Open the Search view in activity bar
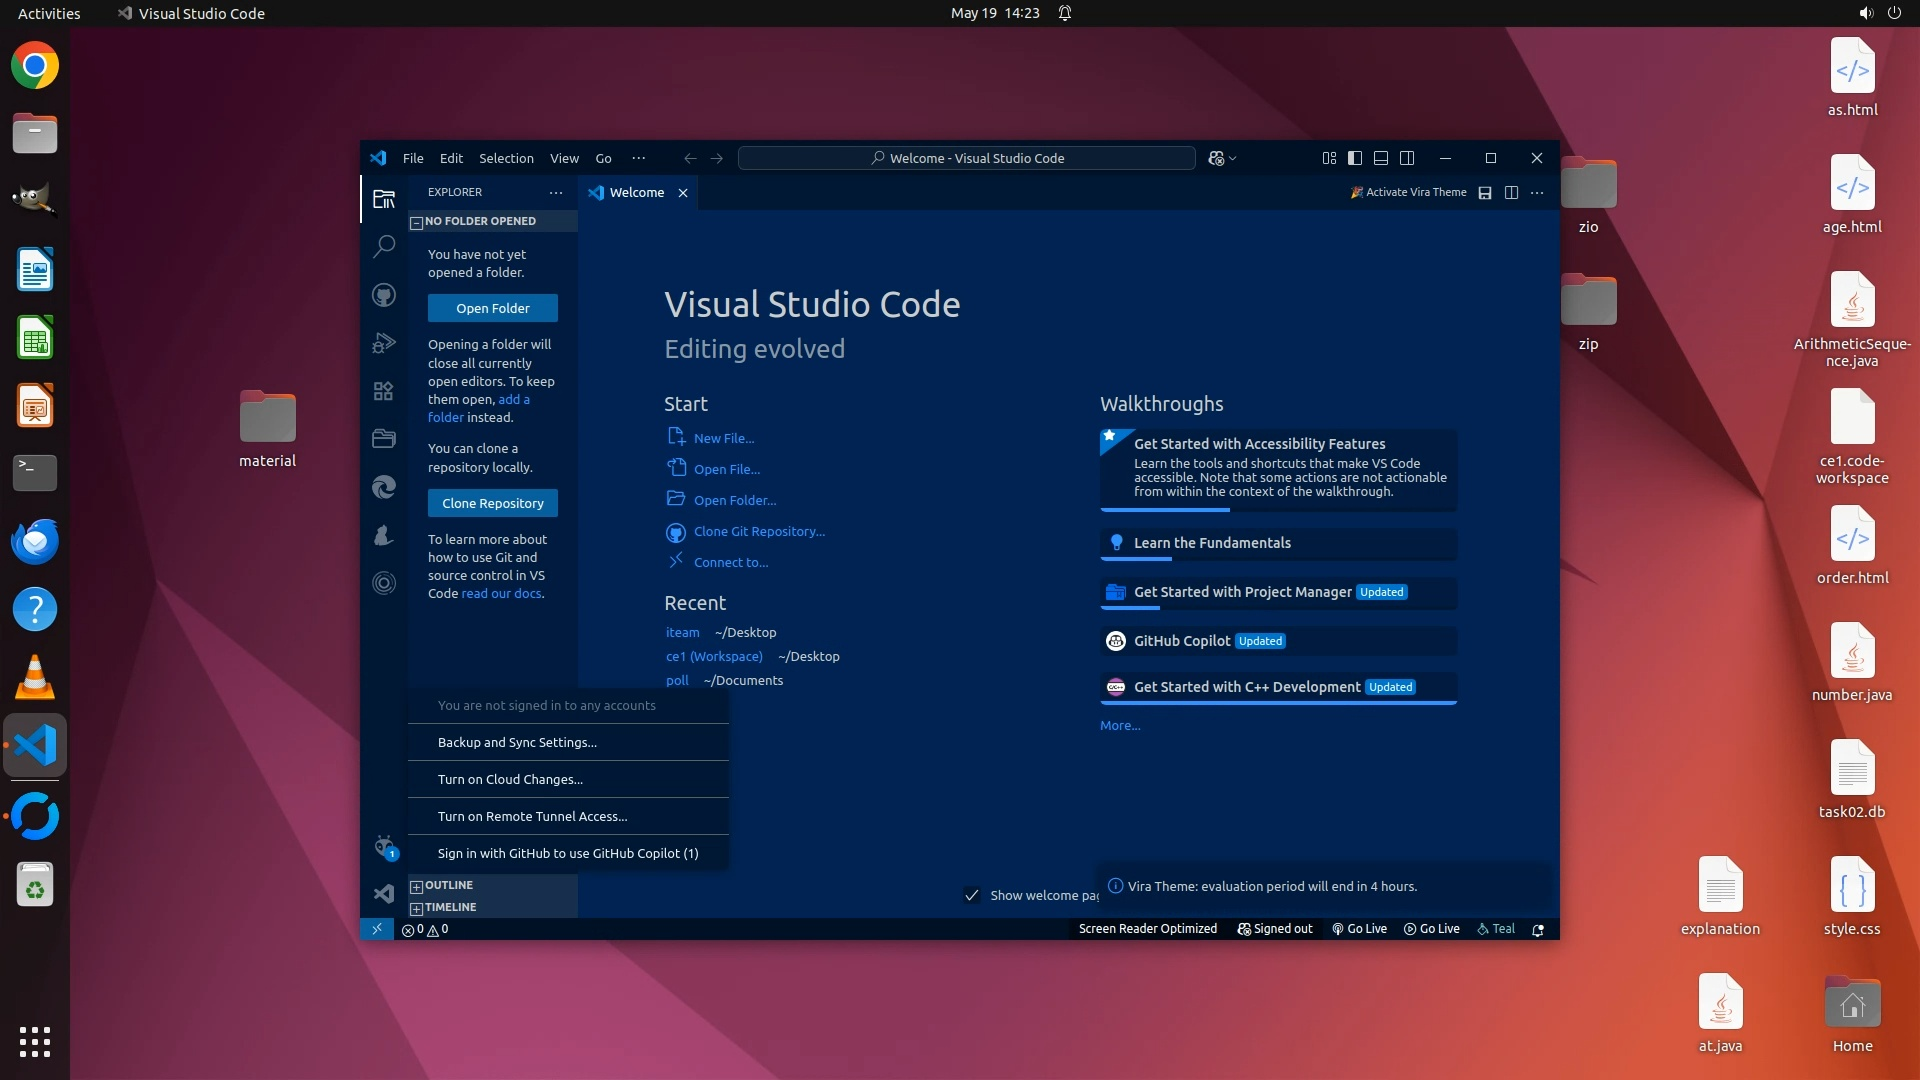Screen dimensions: 1920x1080 coord(384,246)
